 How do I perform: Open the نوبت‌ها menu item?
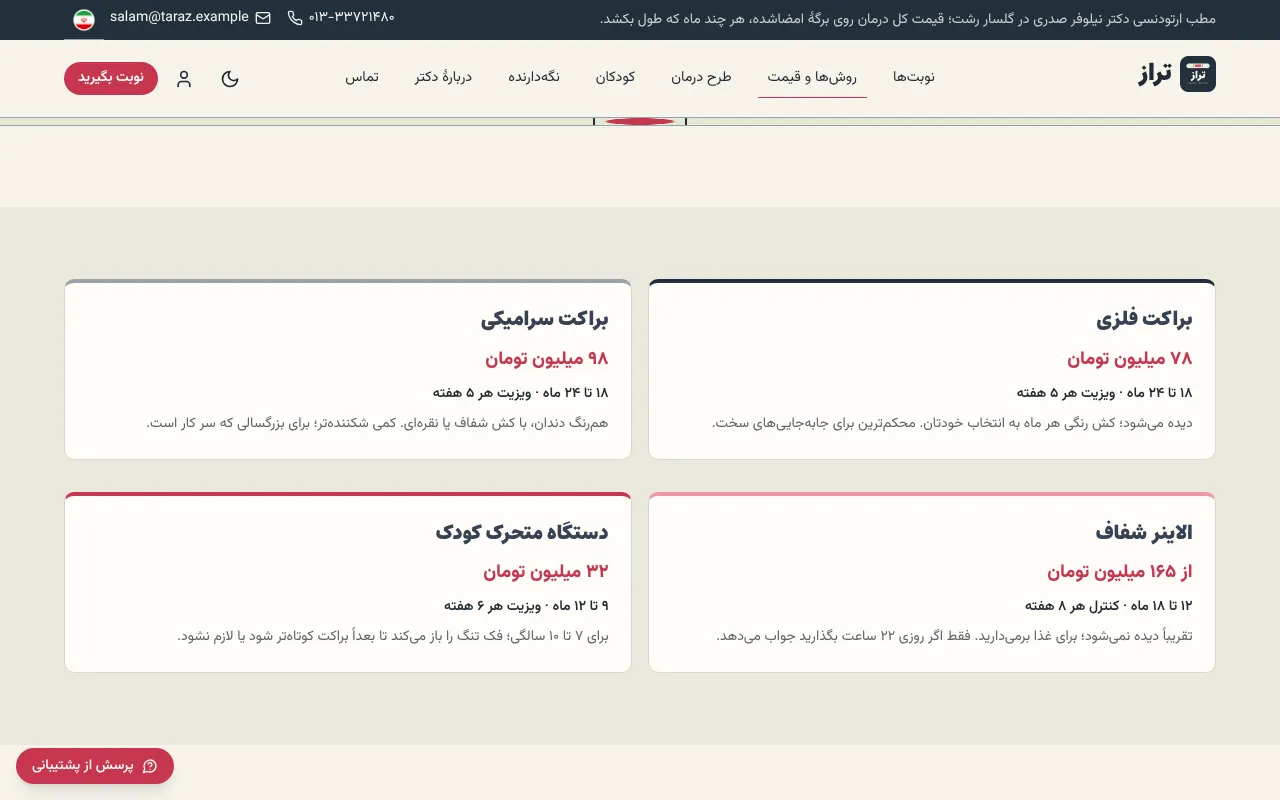[x=914, y=78]
